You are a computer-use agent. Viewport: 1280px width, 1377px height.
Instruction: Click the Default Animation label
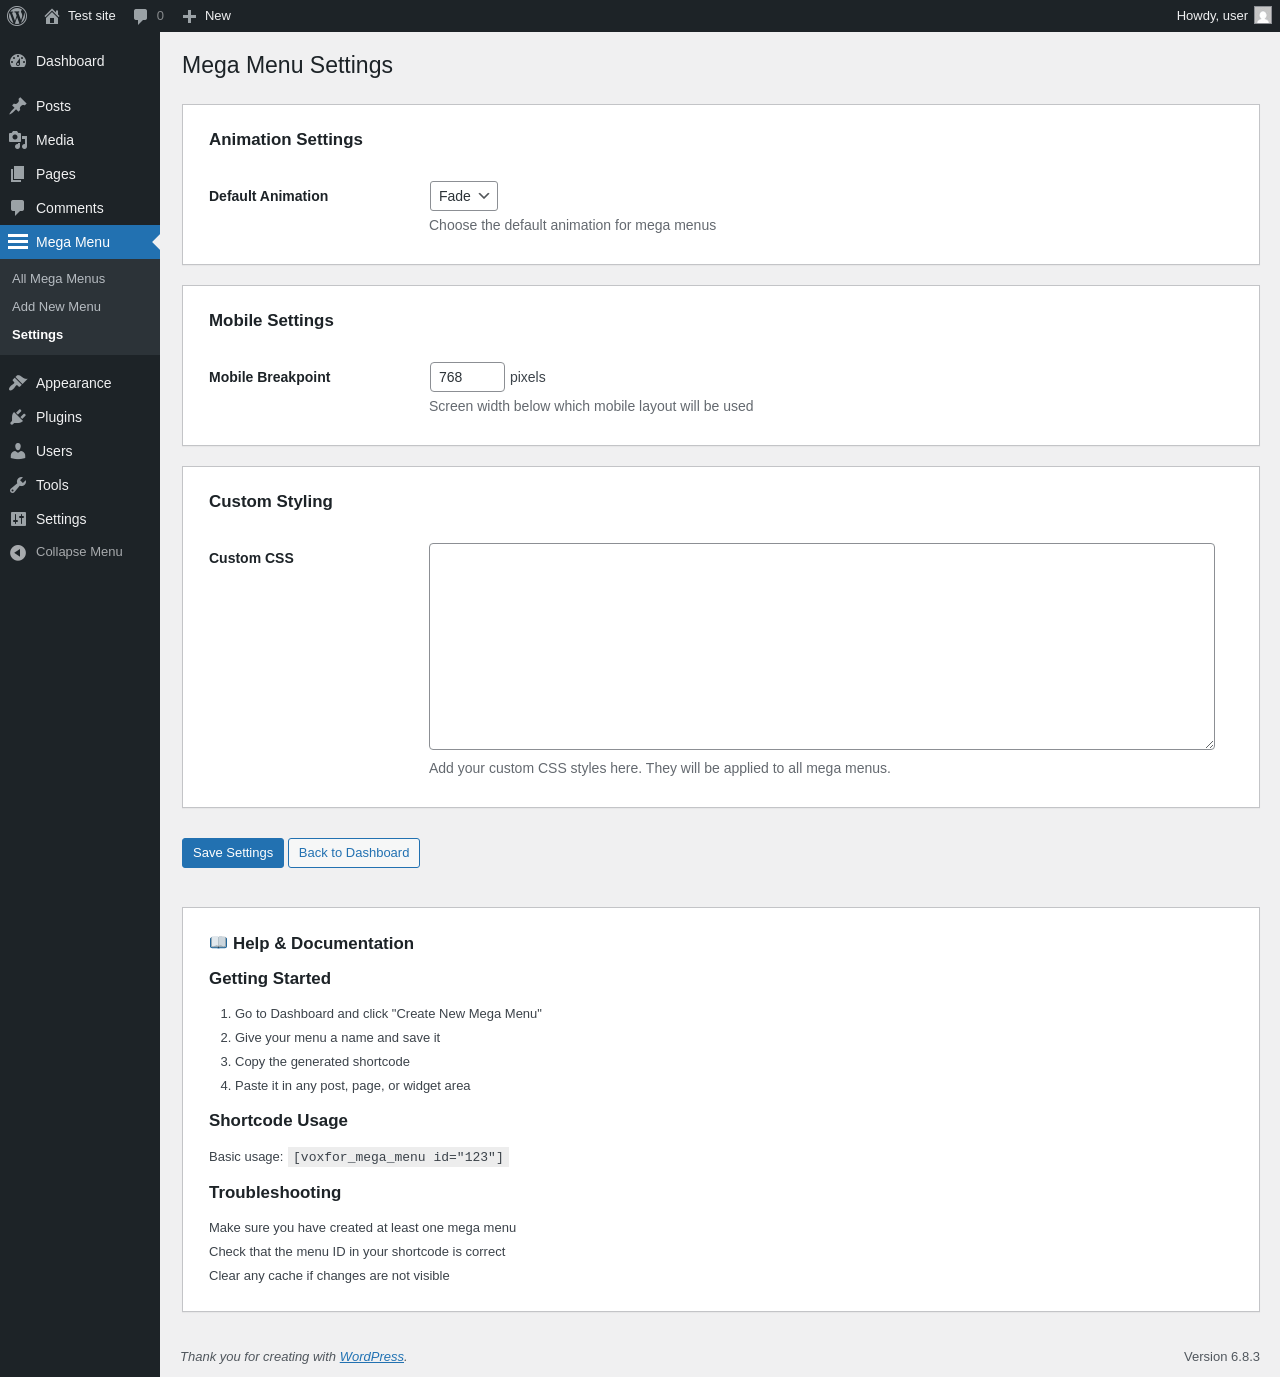[x=268, y=196]
